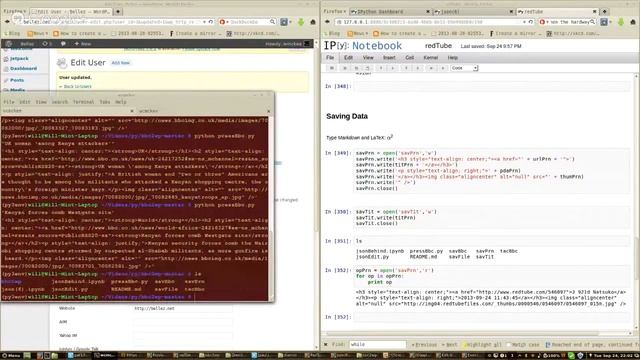Toggle Highlight all in the find bar
The image size is (640, 360).
[482, 344]
